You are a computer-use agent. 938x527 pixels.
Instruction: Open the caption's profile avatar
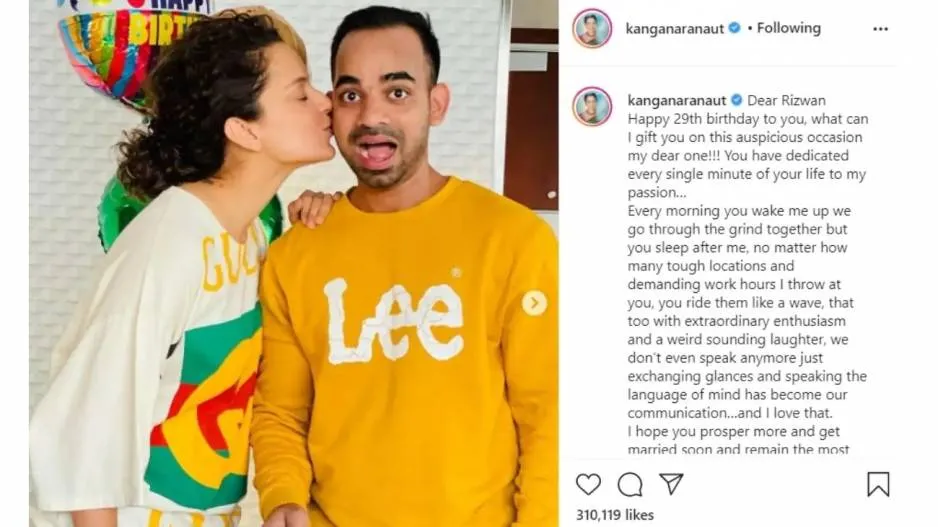pyautogui.click(x=592, y=106)
